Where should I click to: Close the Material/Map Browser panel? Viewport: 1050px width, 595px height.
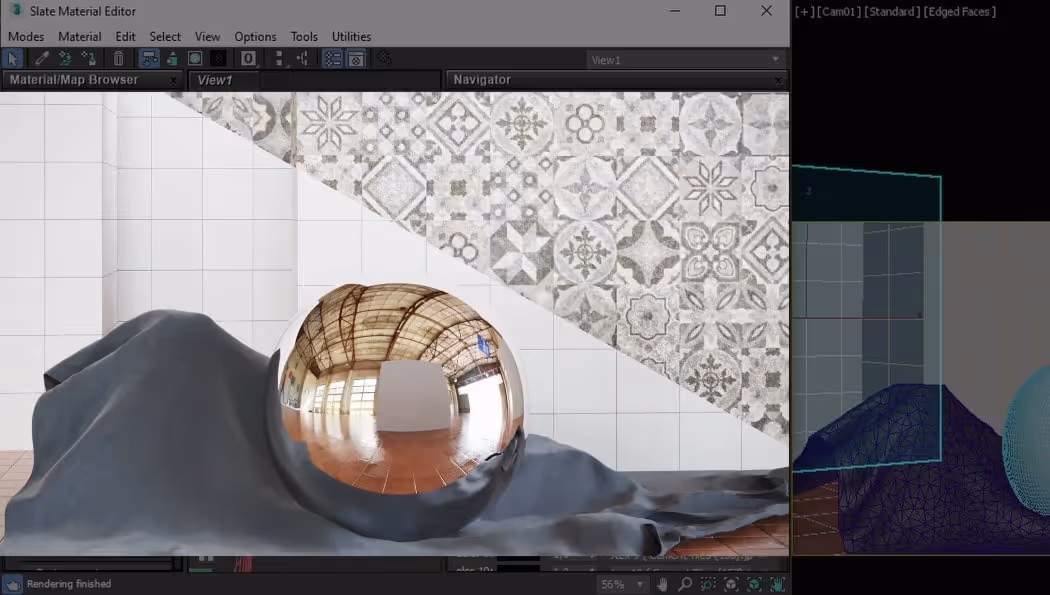(174, 80)
